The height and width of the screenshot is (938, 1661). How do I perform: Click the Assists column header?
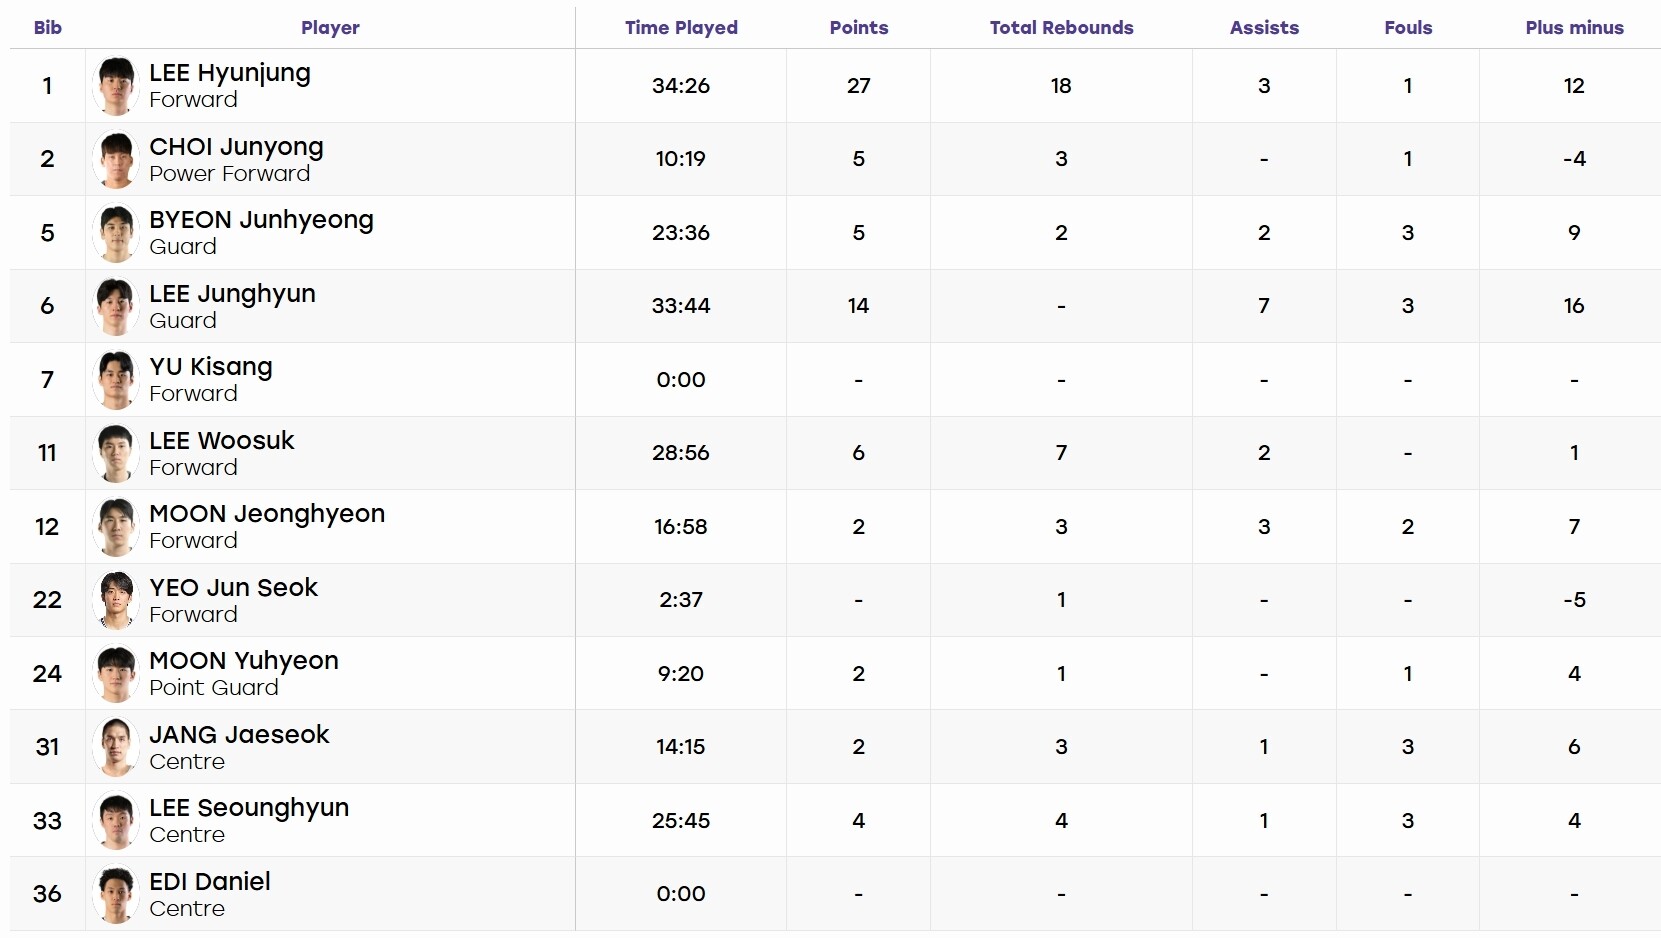[1264, 28]
